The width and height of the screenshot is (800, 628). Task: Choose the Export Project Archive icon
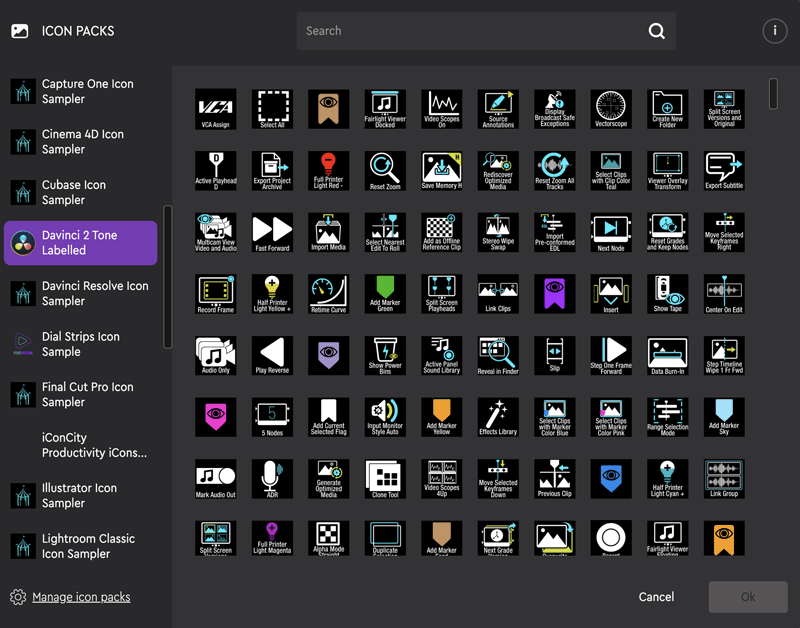pos(272,171)
